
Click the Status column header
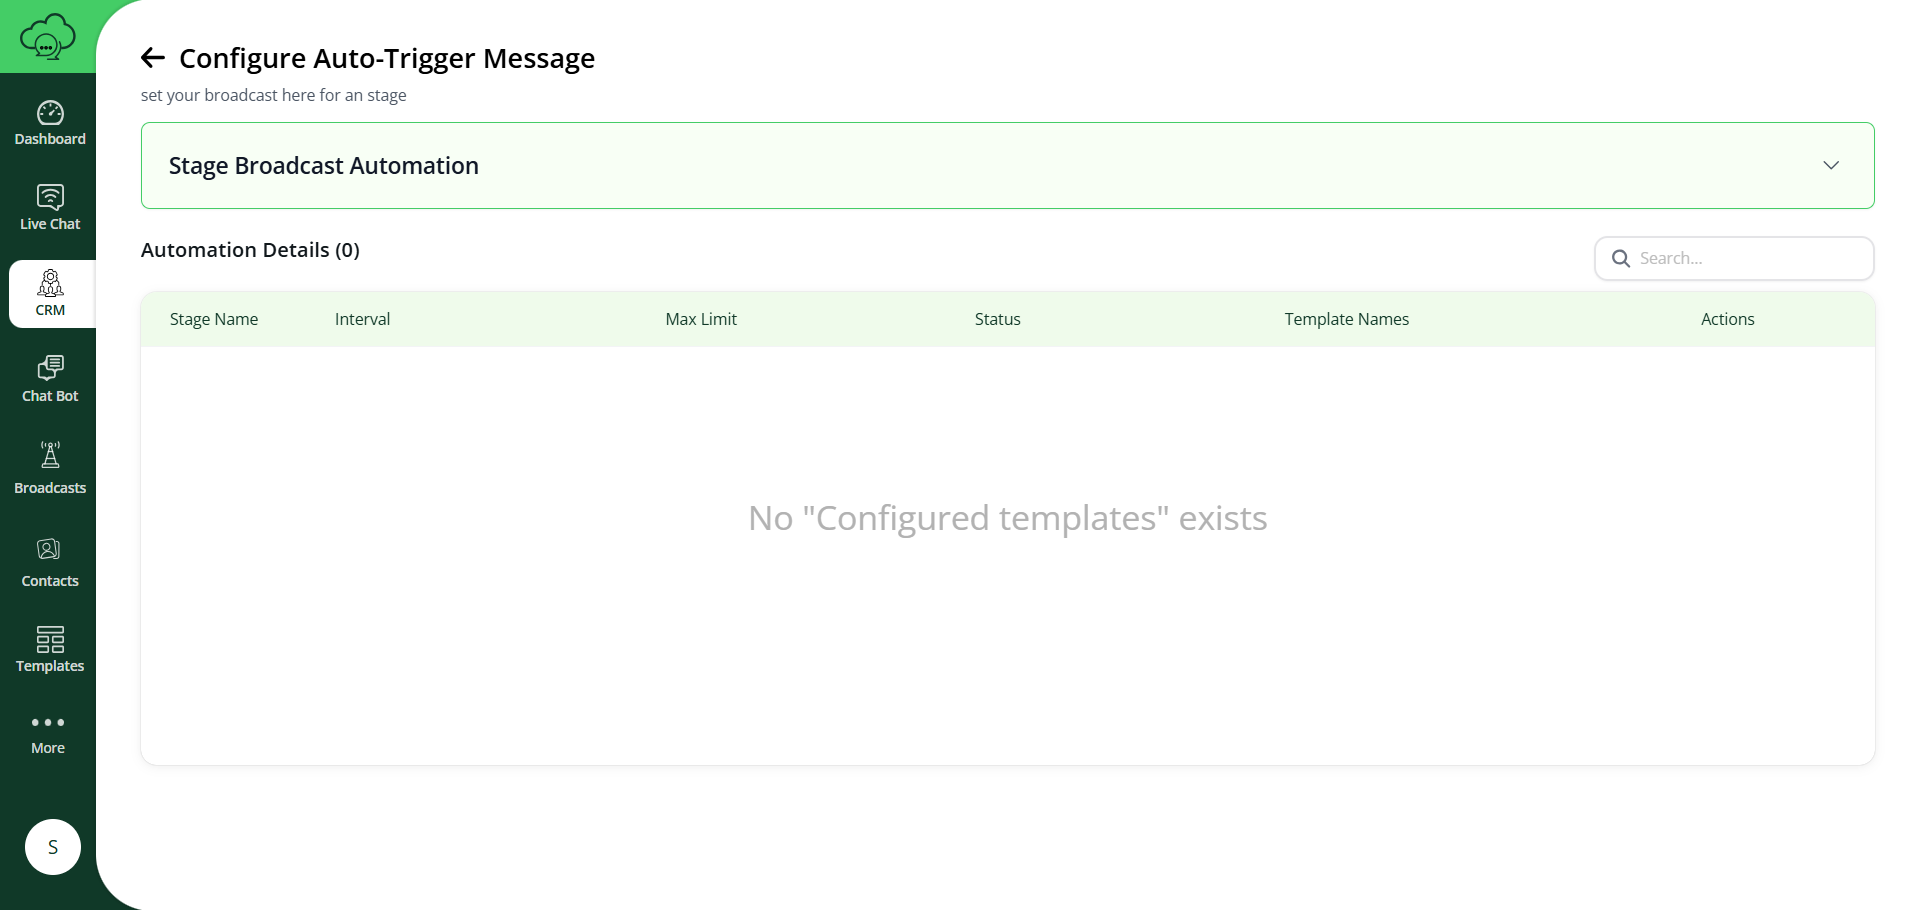(x=997, y=319)
